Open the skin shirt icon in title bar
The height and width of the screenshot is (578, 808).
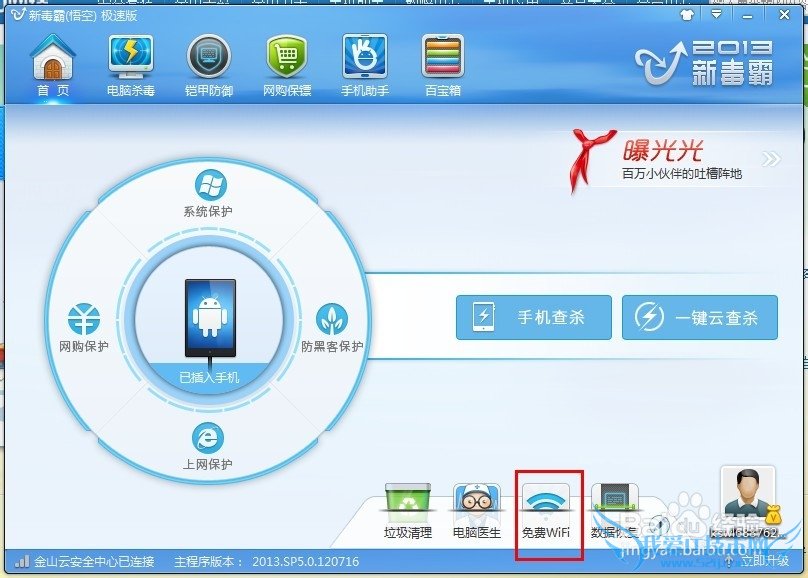(687, 15)
